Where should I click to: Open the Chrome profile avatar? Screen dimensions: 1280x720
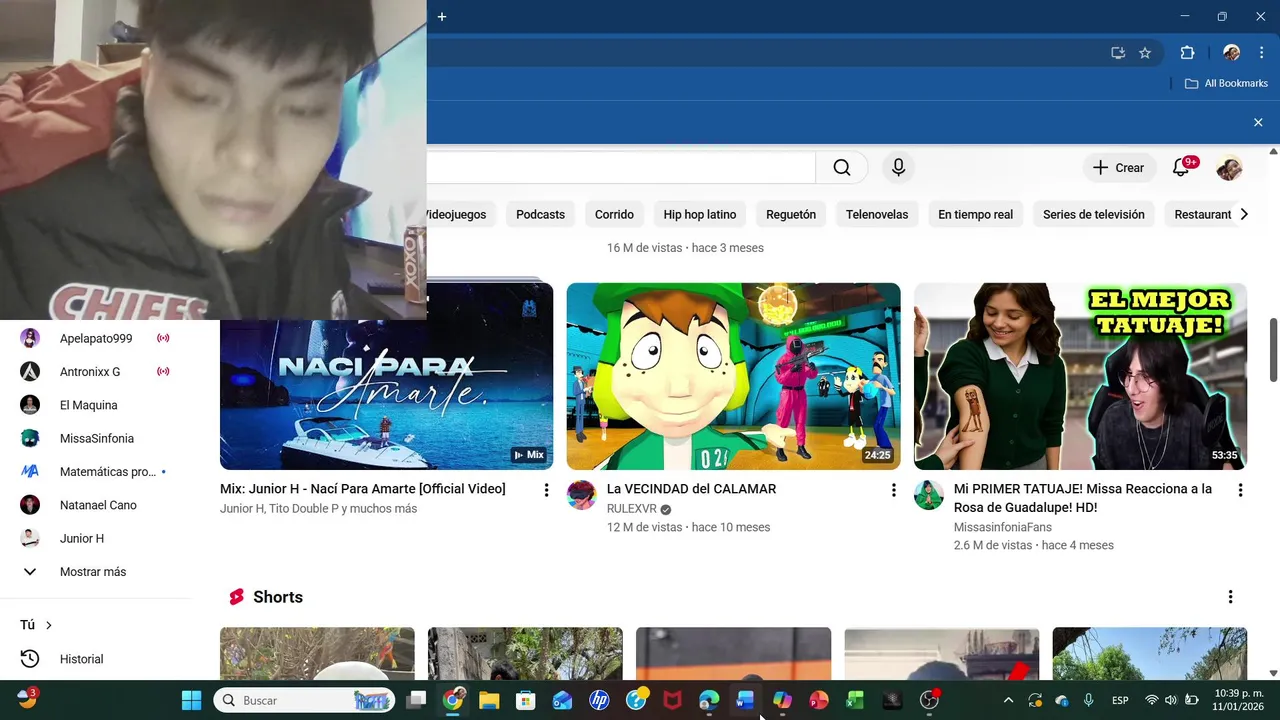click(1231, 53)
